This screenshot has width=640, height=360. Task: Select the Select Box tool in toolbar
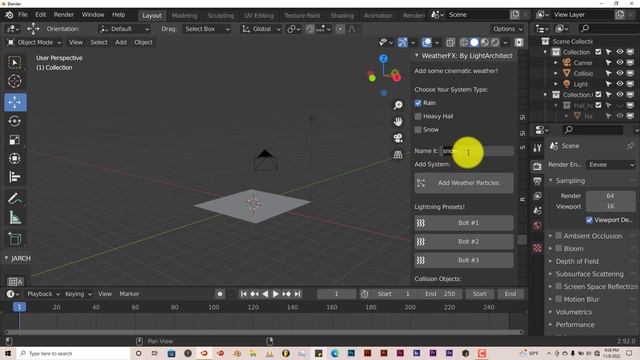[x=15, y=62]
